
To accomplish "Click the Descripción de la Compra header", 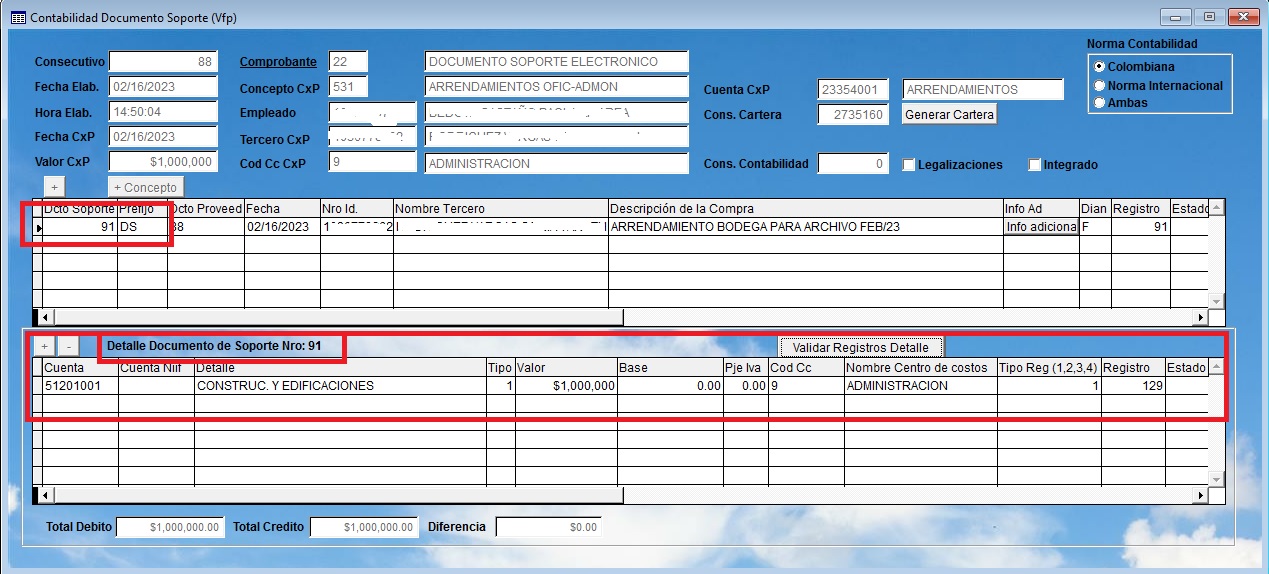I will tap(806, 209).
